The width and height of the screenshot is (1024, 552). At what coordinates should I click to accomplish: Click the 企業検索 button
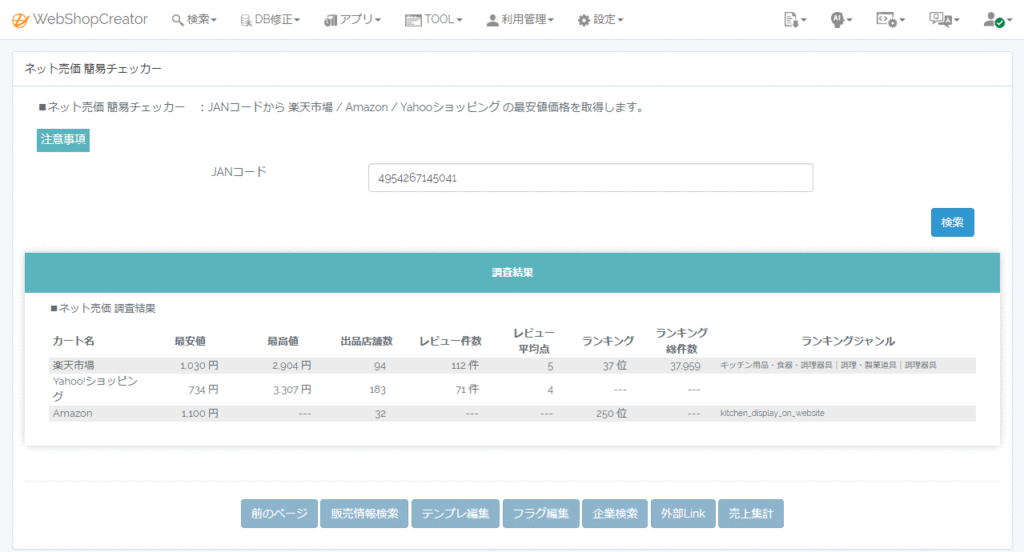point(615,513)
